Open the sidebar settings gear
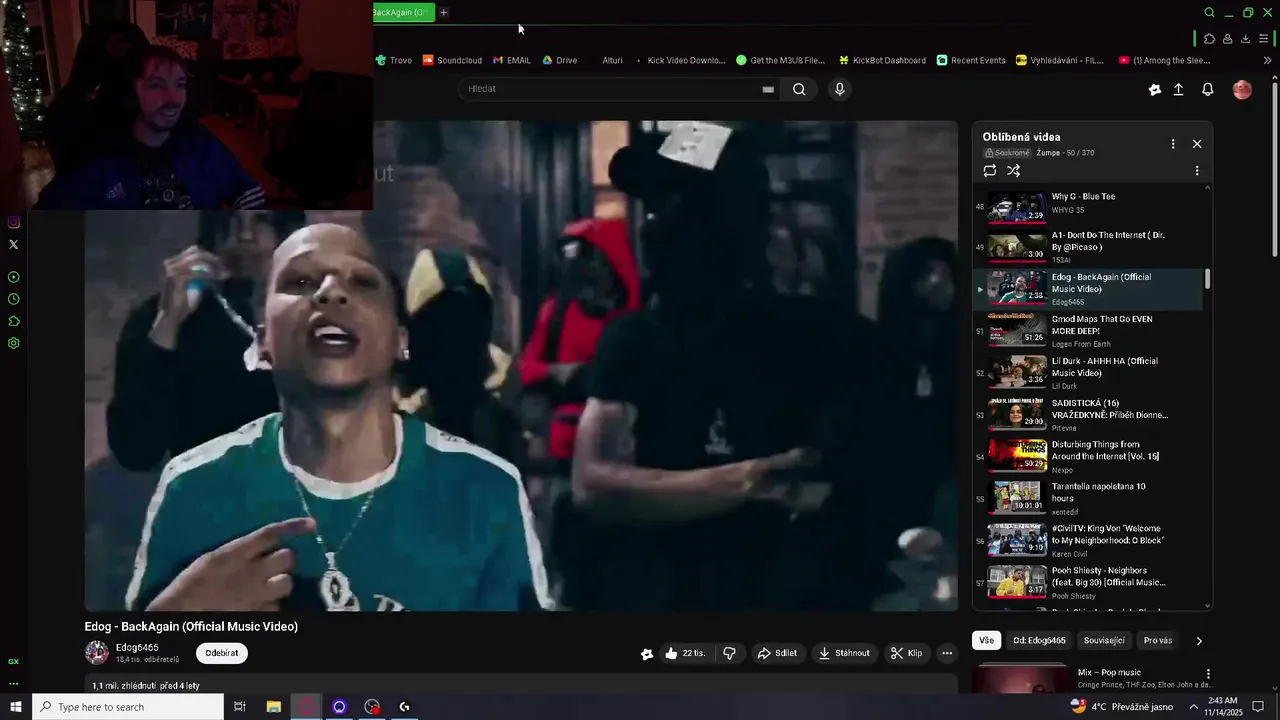This screenshot has height=720, width=1280. coord(13,343)
